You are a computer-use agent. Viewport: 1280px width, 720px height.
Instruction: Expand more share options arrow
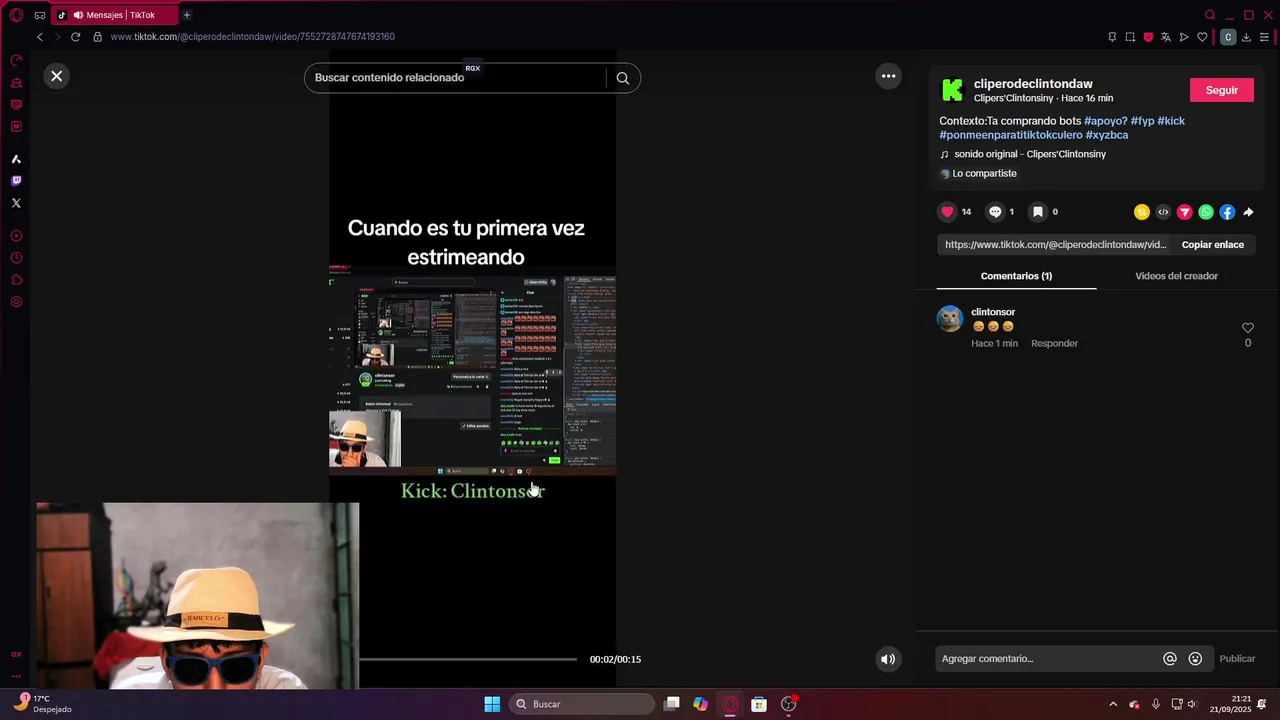point(1248,212)
